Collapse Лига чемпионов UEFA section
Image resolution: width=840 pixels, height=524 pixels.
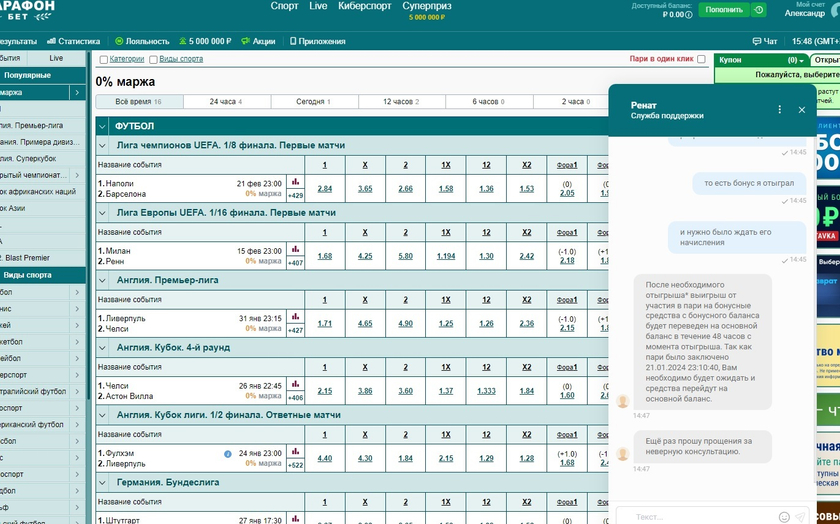(102, 145)
